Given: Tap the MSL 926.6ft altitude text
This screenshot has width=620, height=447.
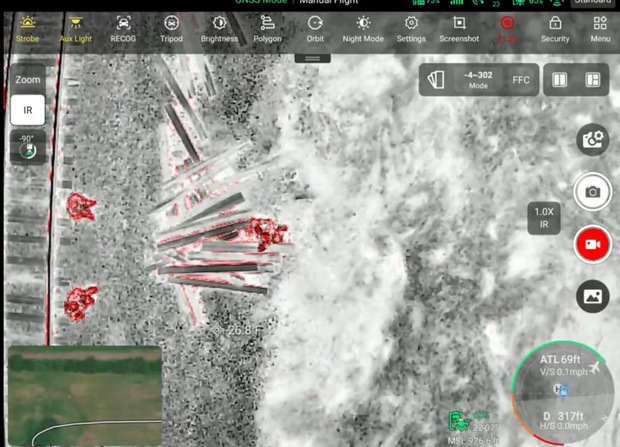Looking at the screenshot, I should (473, 441).
